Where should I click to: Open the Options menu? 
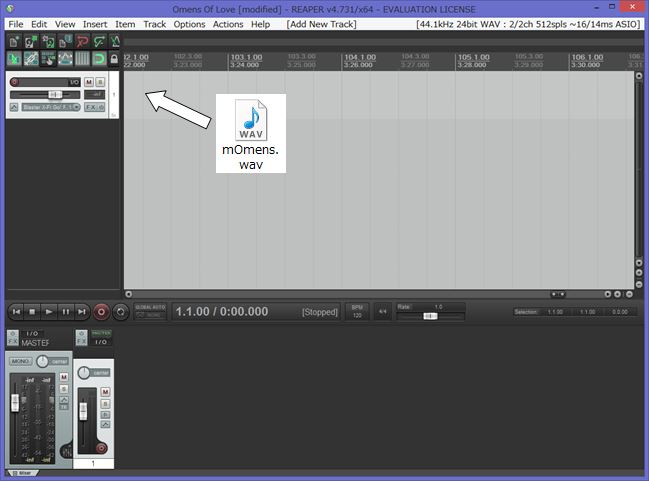point(189,23)
